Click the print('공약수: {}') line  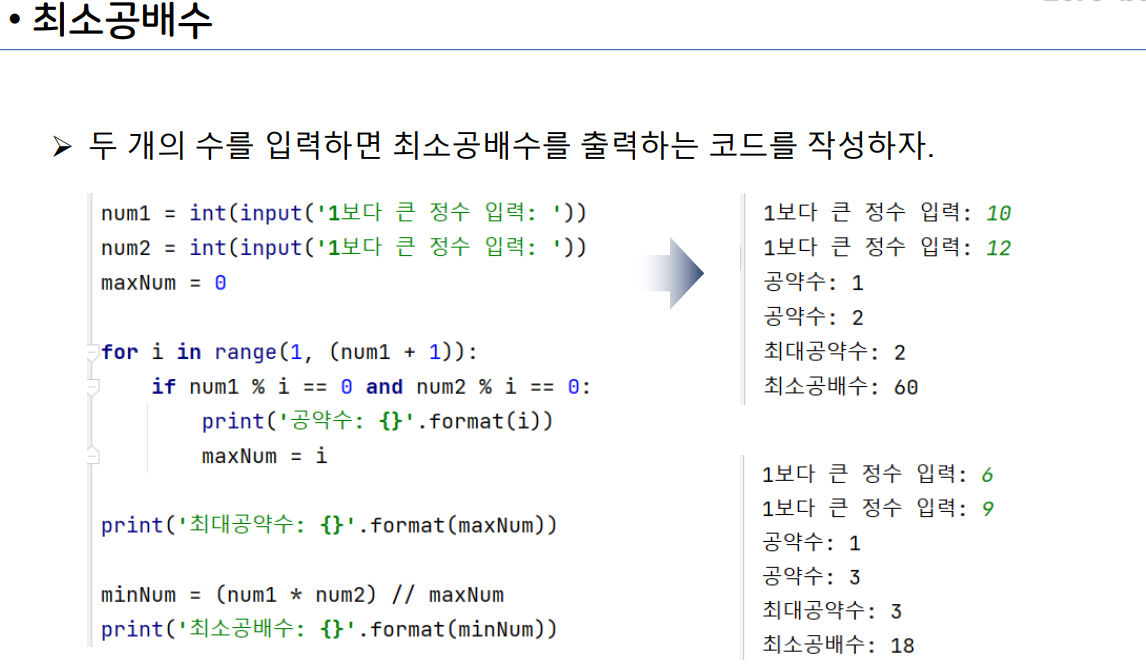point(377,421)
